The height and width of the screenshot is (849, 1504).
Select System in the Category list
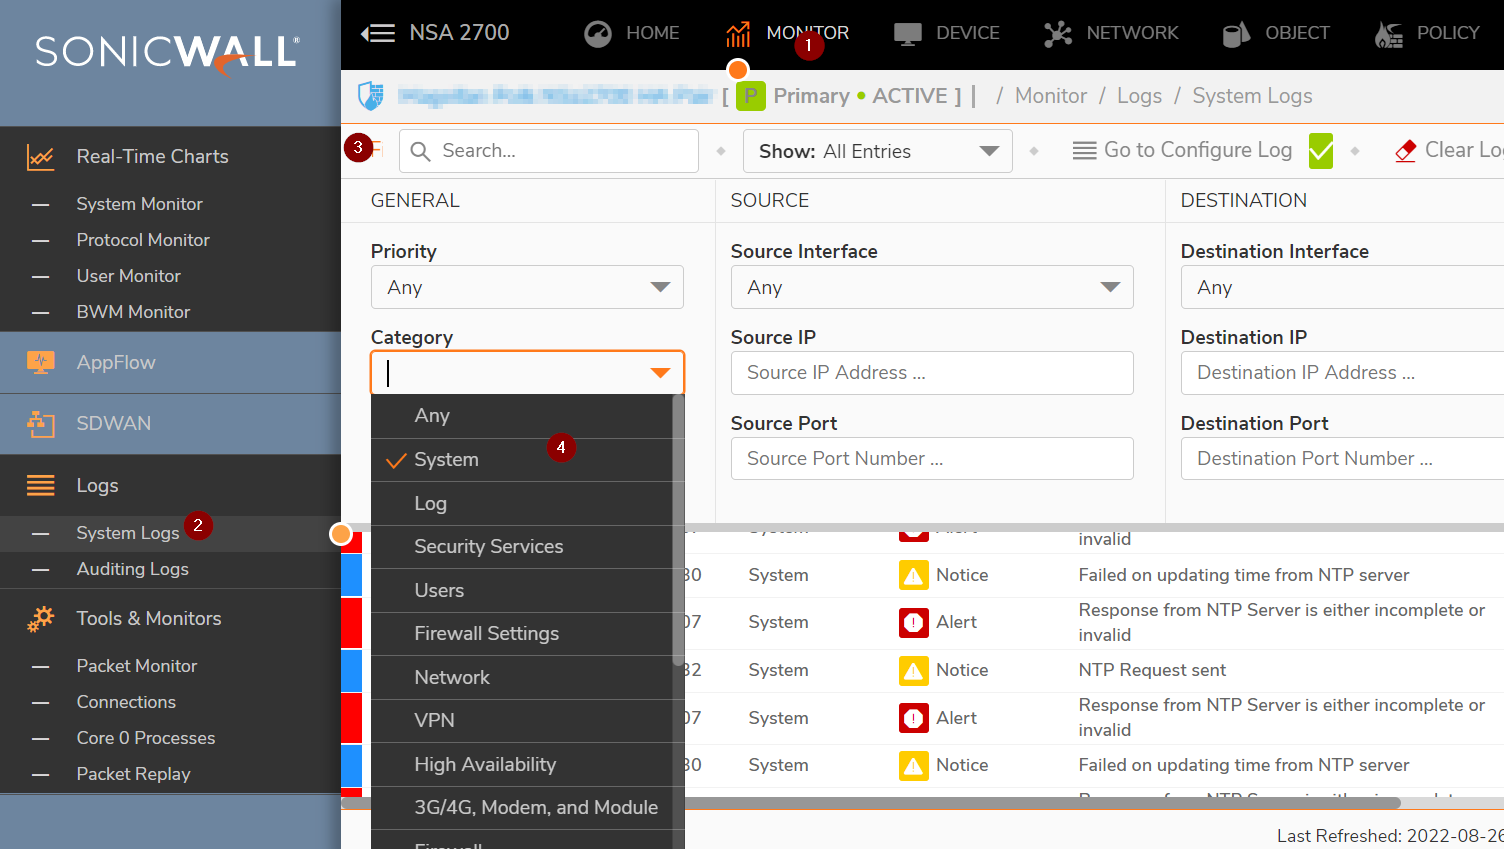[x=521, y=460]
